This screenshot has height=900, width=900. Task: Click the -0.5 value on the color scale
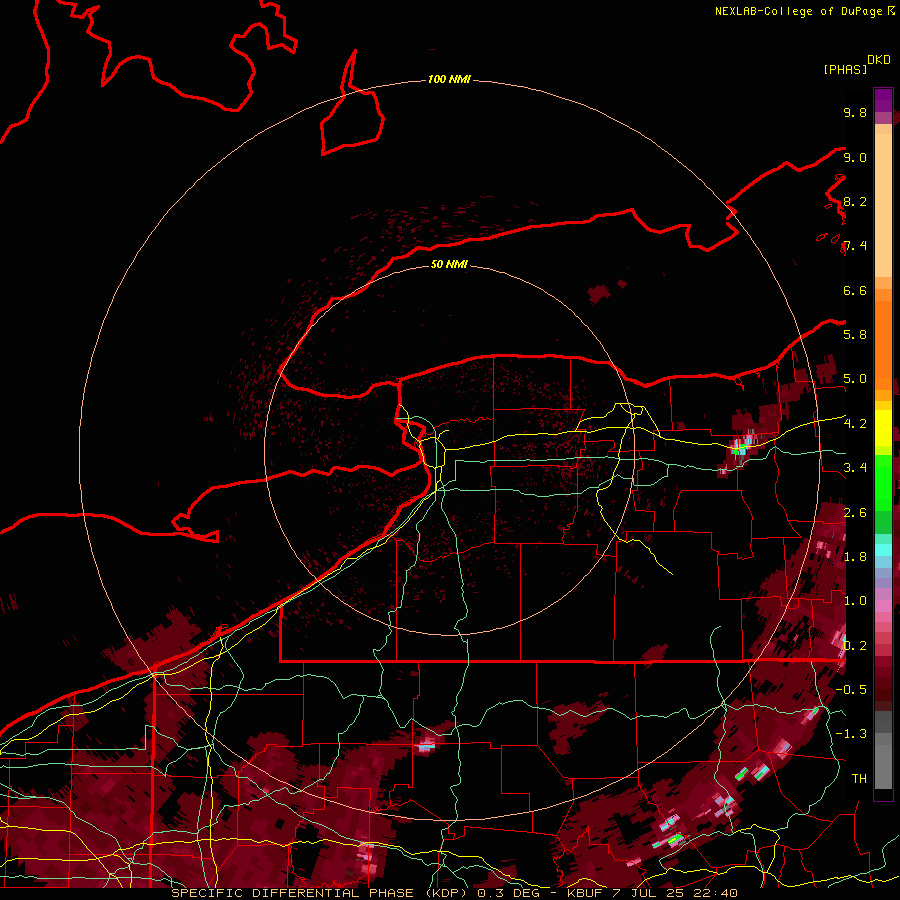(x=851, y=689)
